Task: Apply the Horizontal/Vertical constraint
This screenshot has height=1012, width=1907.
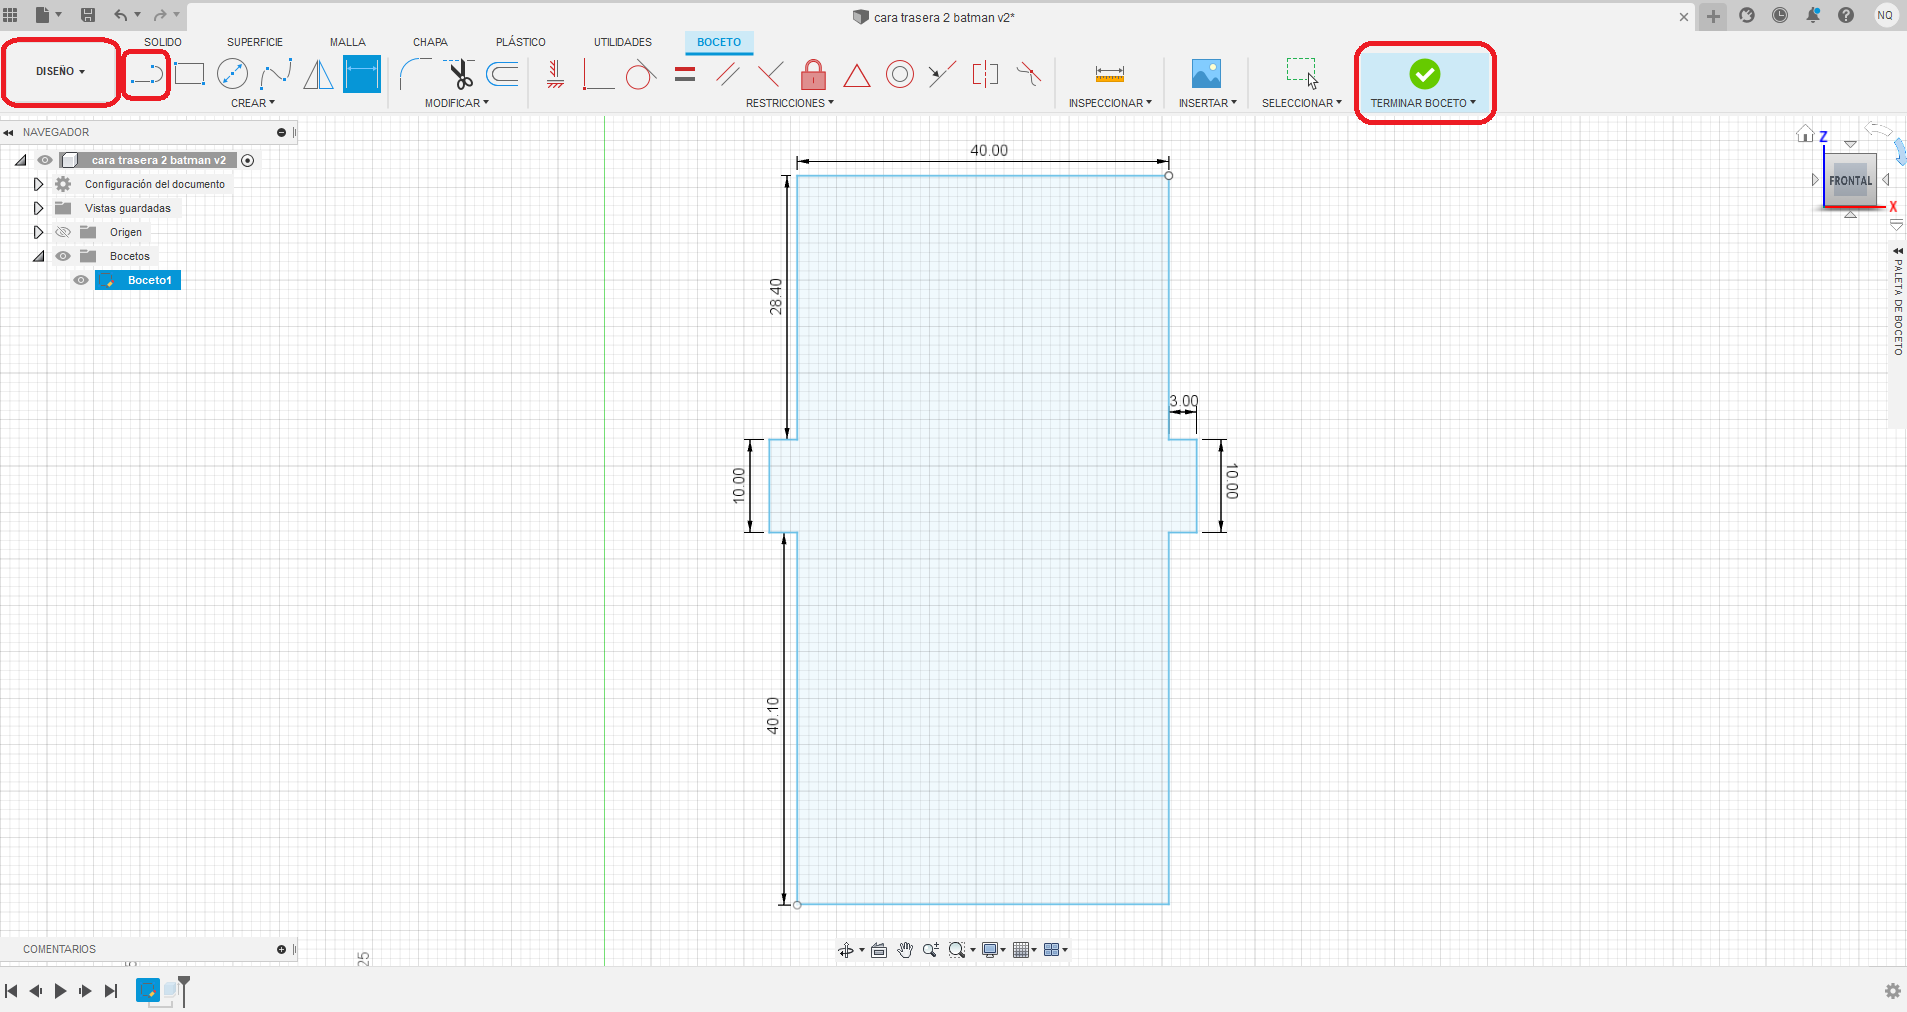Action: pos(555,74)
